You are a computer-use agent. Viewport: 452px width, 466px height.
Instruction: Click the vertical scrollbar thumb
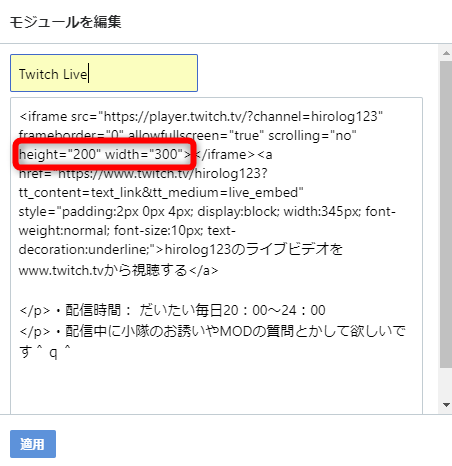(x=446, y=214)
